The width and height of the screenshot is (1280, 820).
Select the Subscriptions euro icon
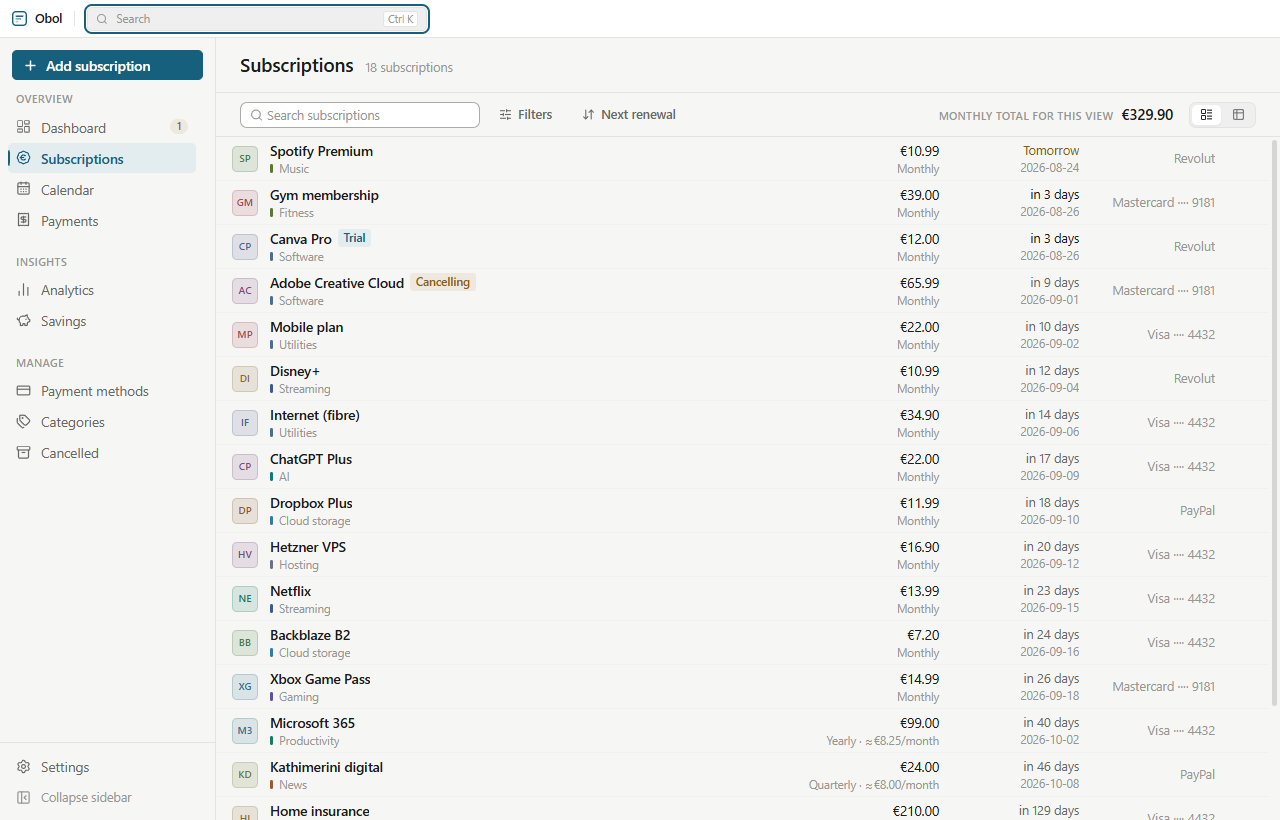[x=24, y=158]
